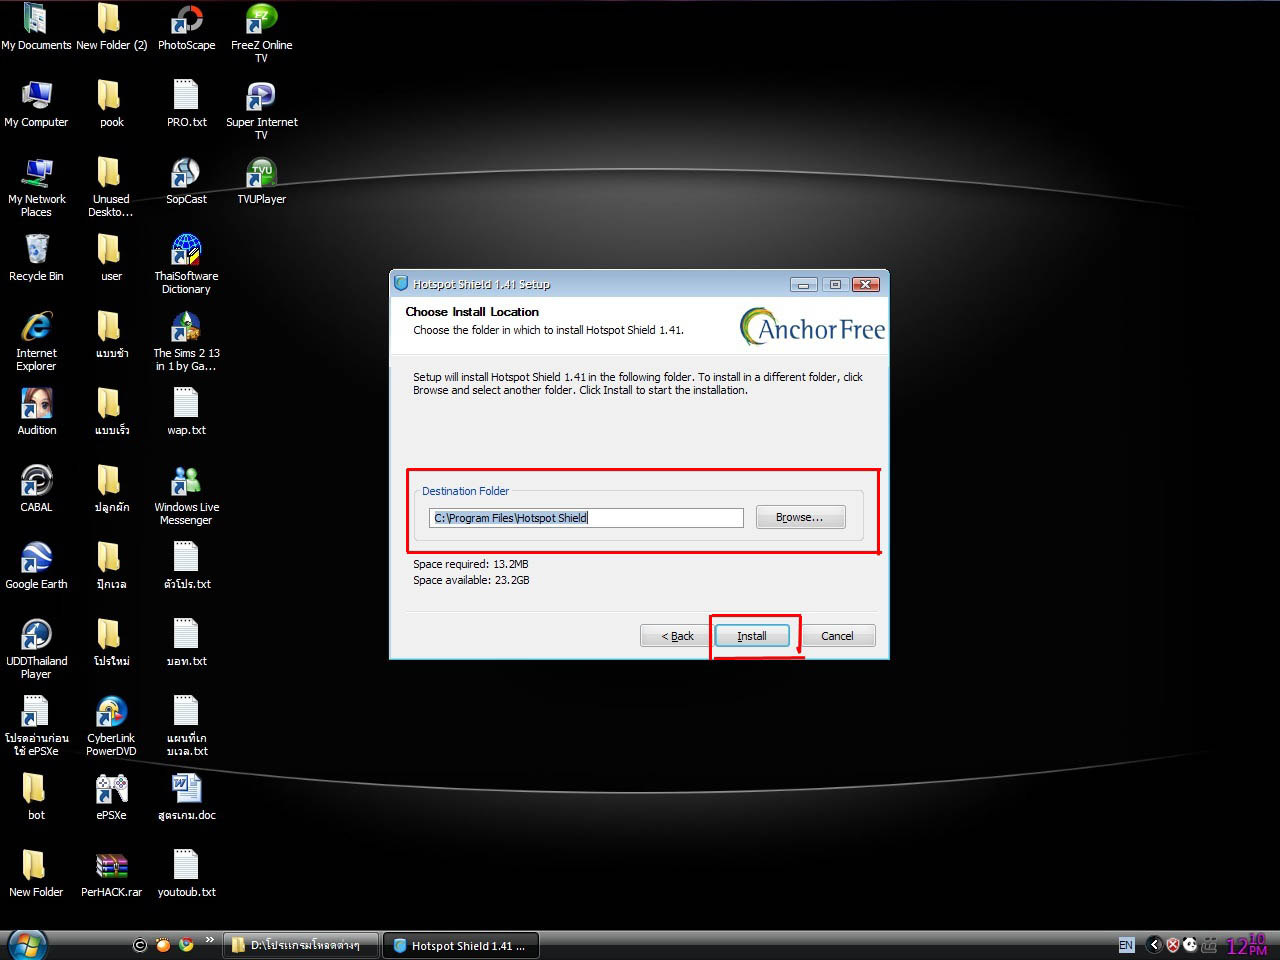The height and width of the screenshot is (960, 1280).
Task: Open the โปรดอ่านก่อนใช้ ePSXe file
Action: (x=36, y=726)
